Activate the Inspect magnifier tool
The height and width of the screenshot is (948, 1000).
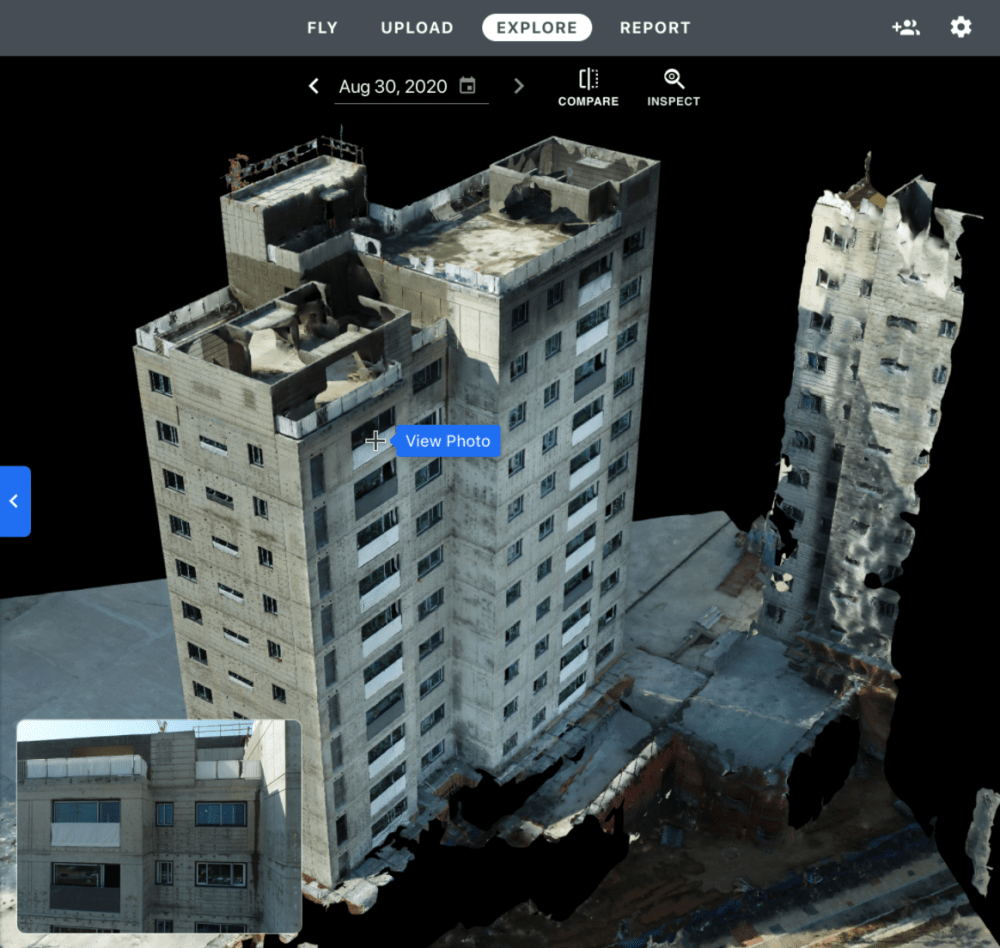pos(673,80)
